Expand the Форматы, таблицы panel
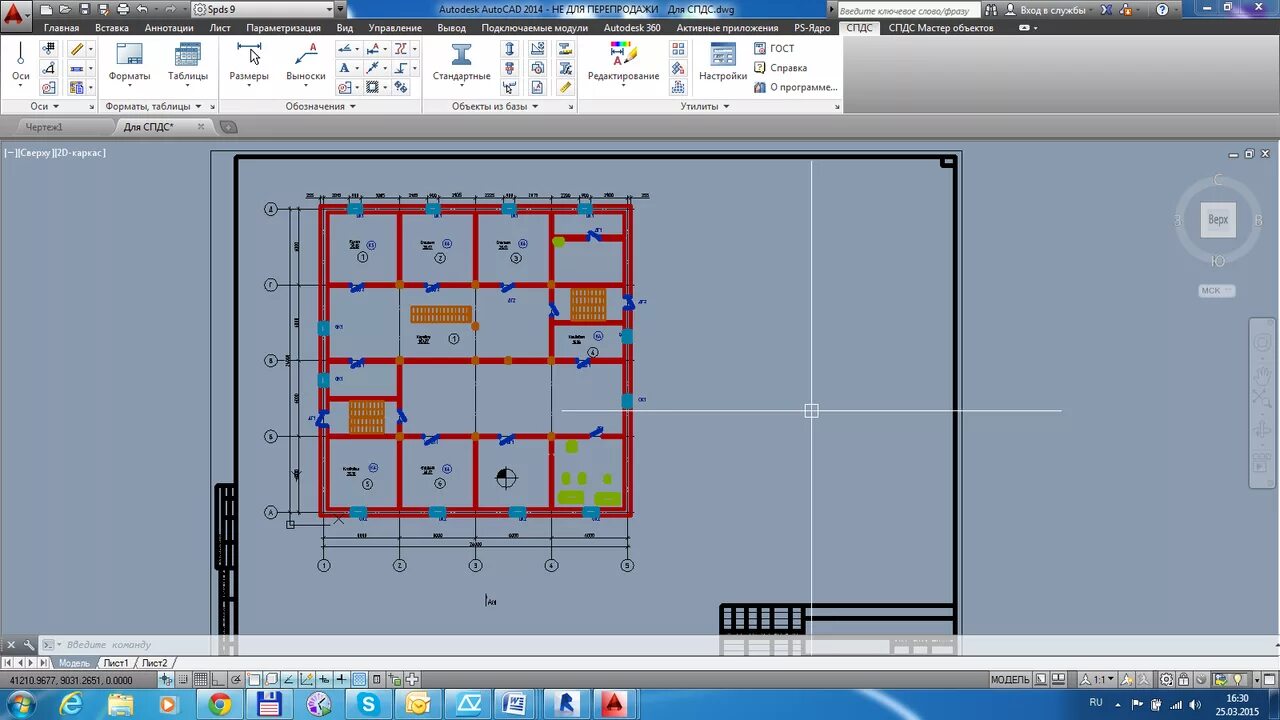The height and width of the screenshot is (720, 1280). 154,106
